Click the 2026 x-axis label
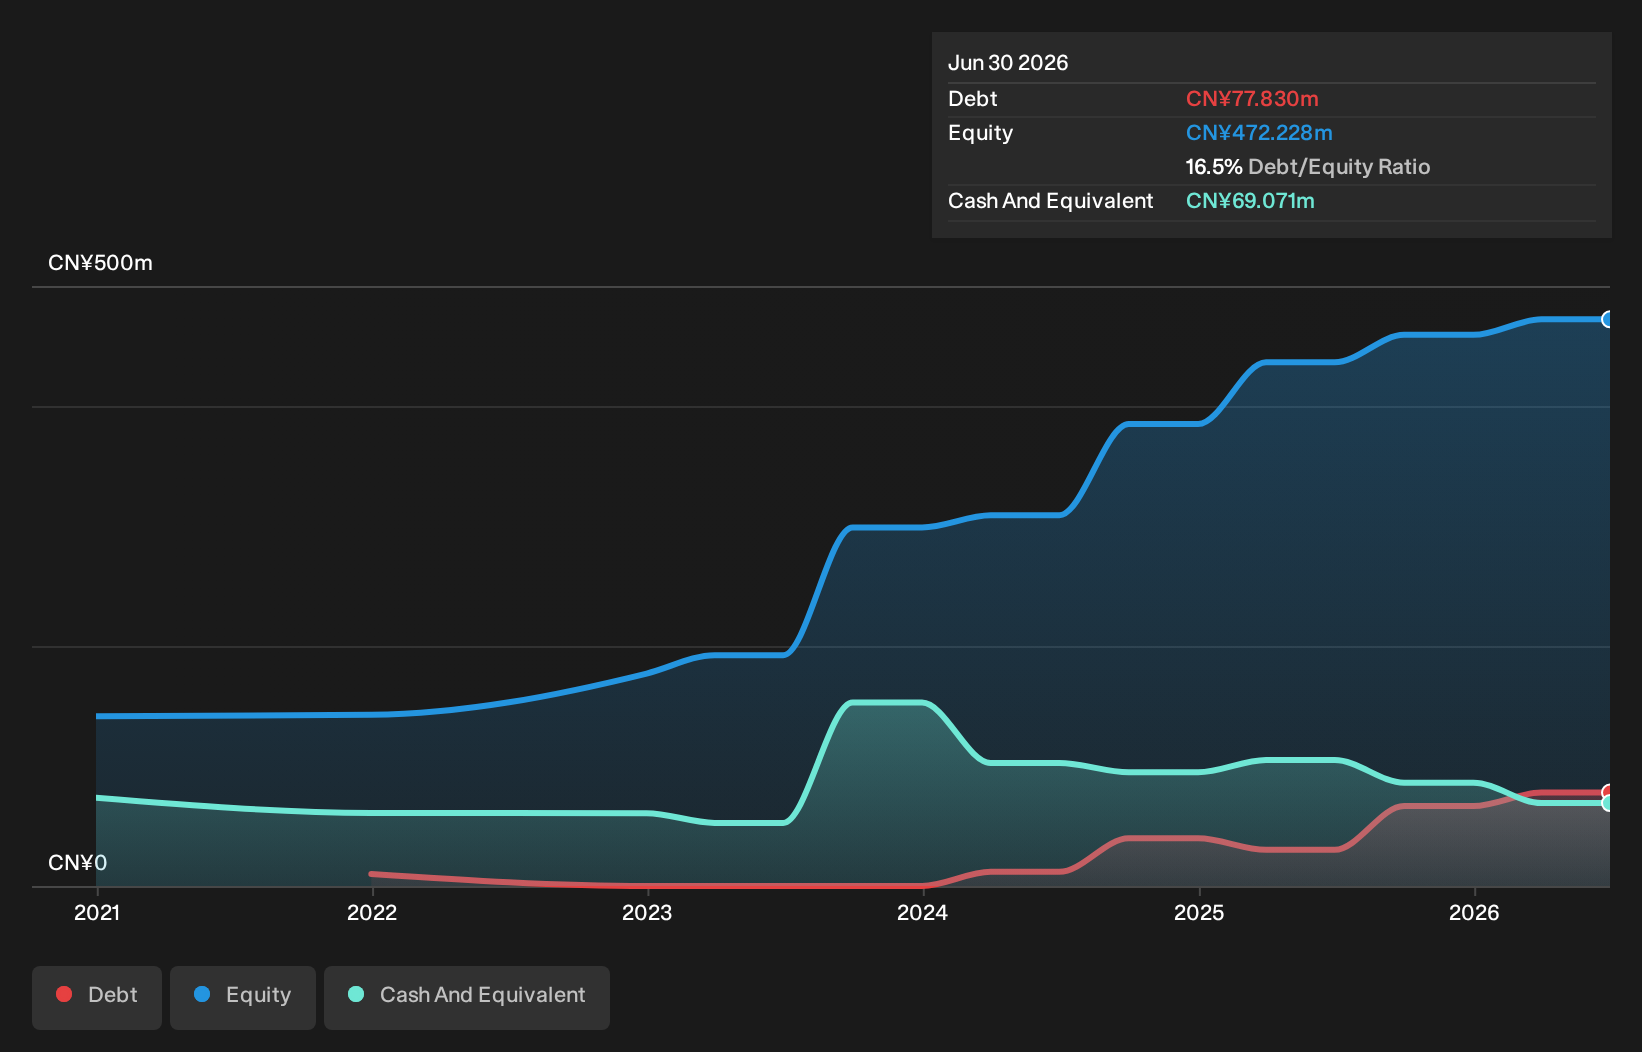The height and width of the screenshot is (1052, 1642). tap(1474, 912)
